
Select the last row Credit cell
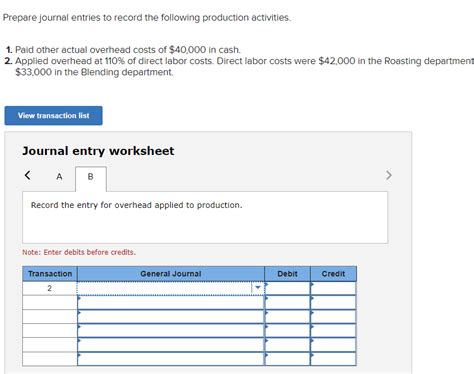(333, 359)
